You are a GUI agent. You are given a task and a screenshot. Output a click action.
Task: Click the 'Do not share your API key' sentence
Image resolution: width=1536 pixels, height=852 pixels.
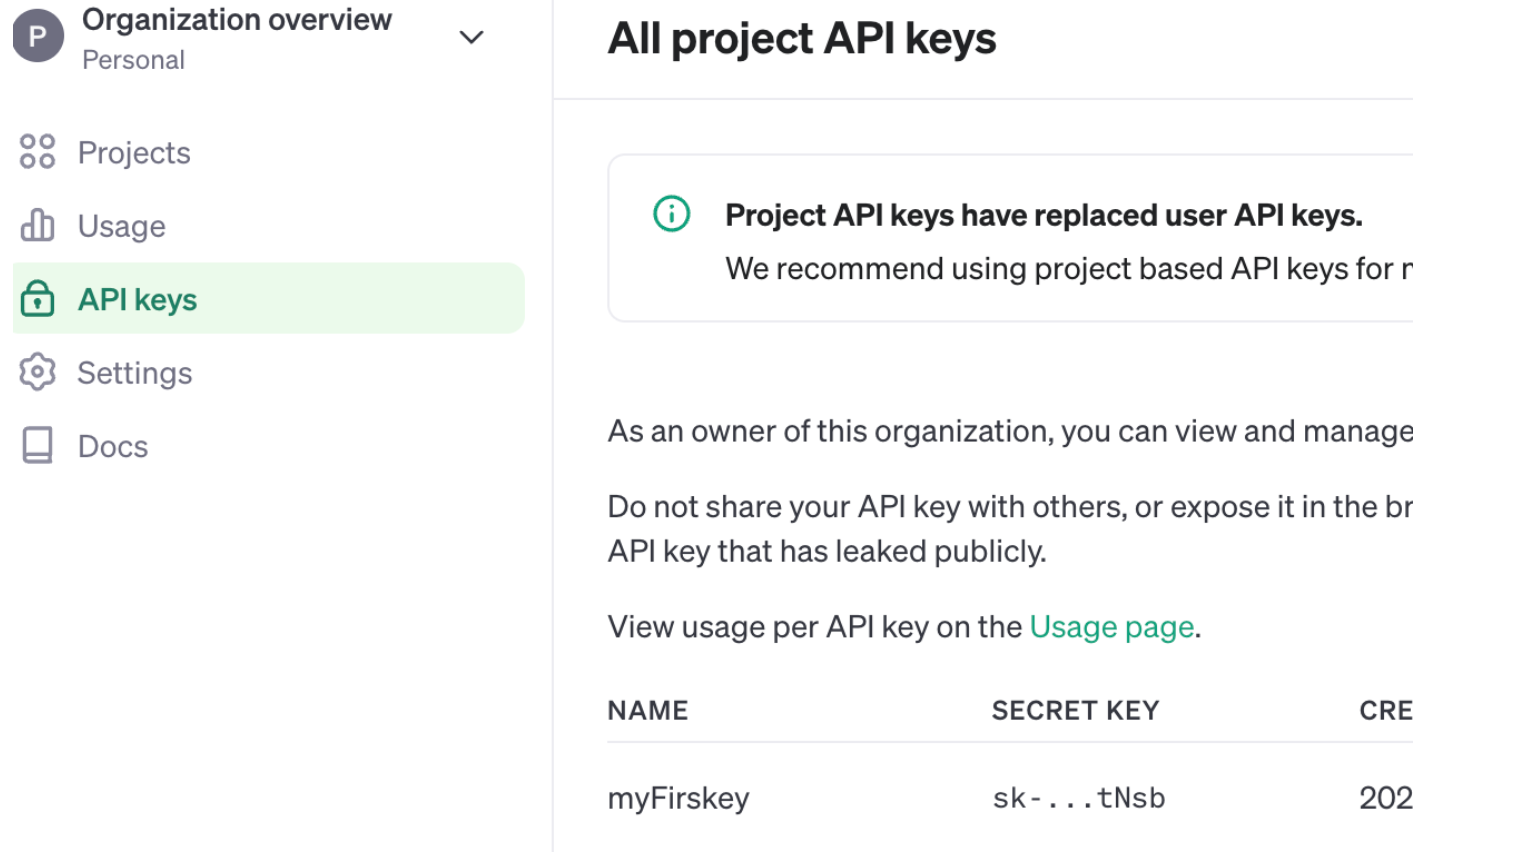(1010, 507)
